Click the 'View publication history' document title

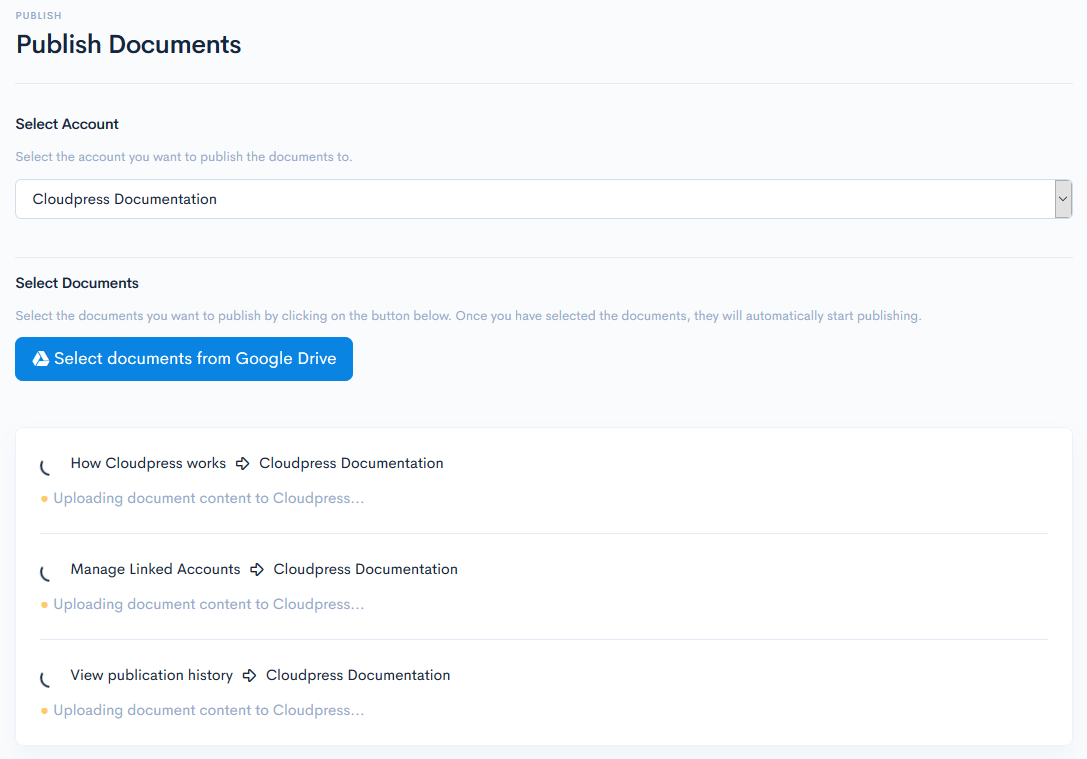coord(152,675)
